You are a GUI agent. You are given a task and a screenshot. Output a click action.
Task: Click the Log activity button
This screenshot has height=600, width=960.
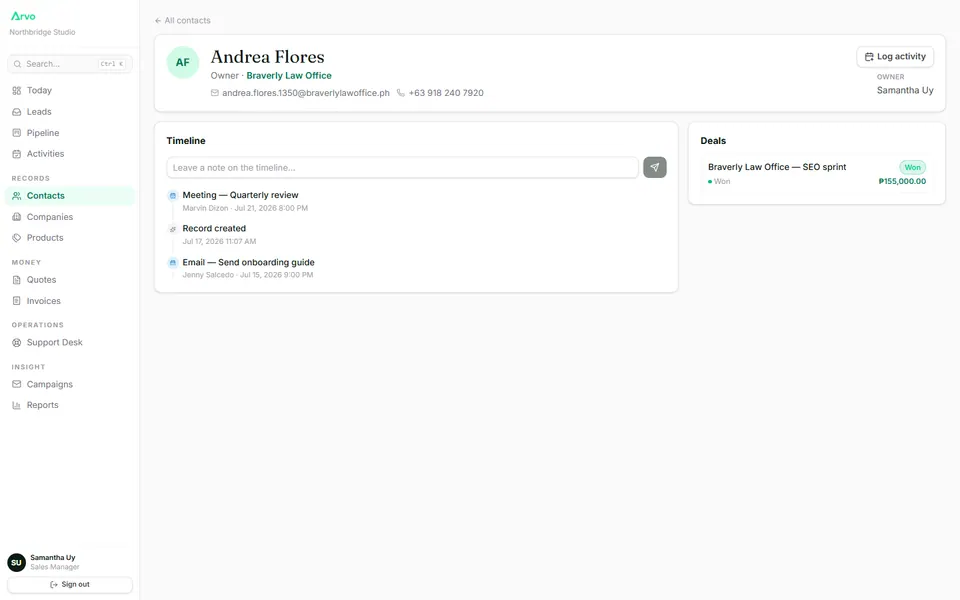click(x=895, y=56)
